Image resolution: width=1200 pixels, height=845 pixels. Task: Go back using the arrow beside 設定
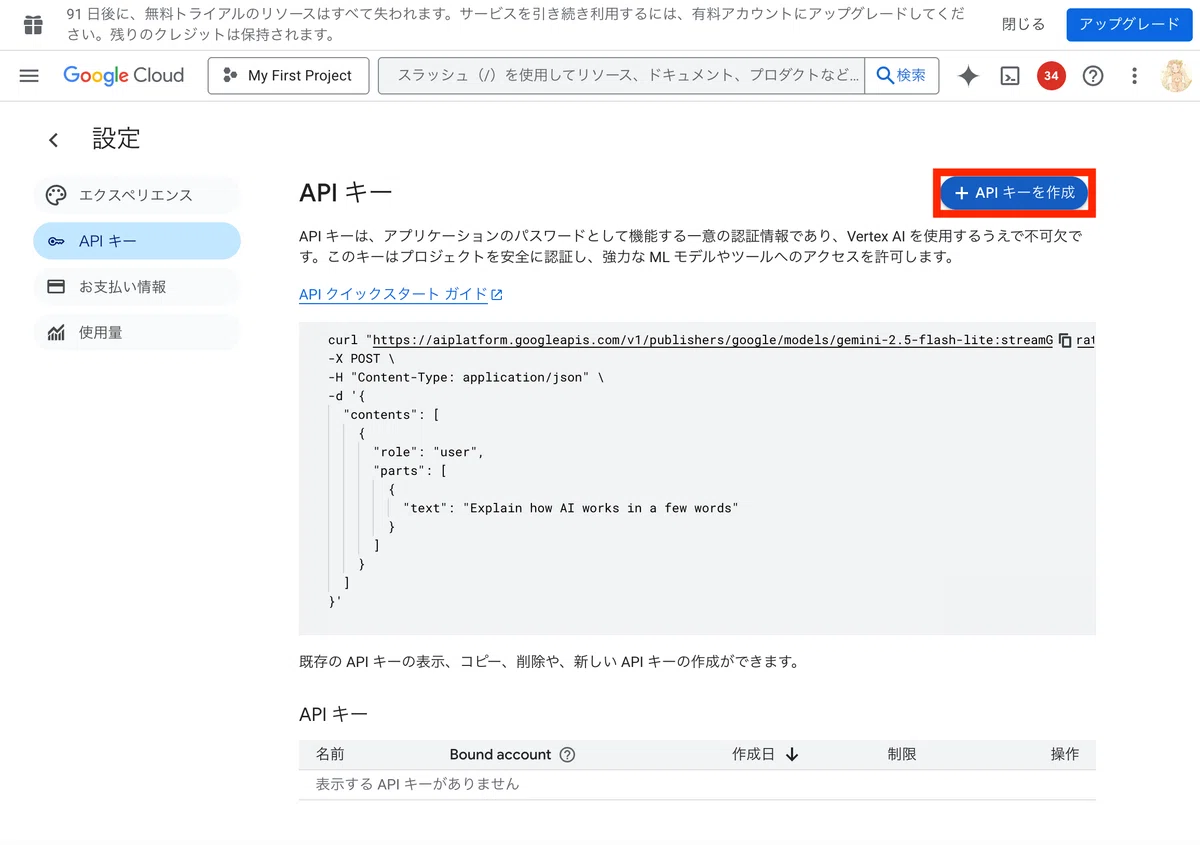54,140
